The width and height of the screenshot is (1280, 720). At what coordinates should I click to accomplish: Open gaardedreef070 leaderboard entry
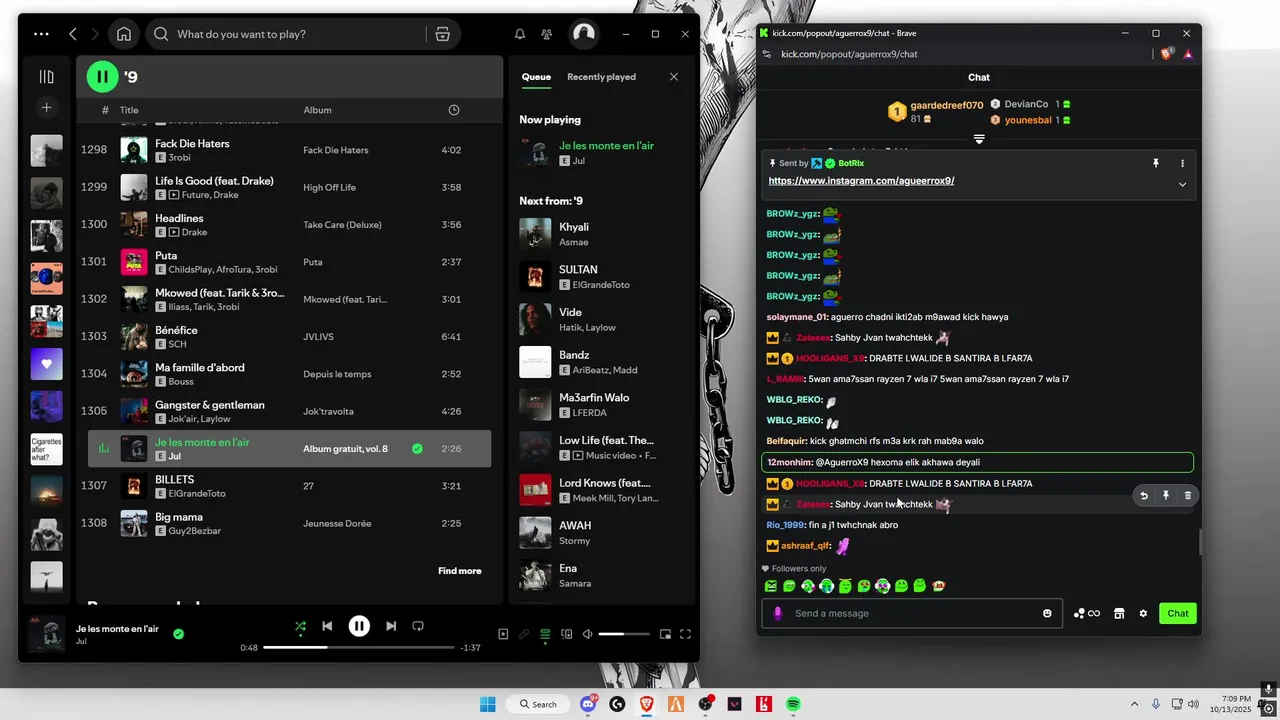(934, 111)
